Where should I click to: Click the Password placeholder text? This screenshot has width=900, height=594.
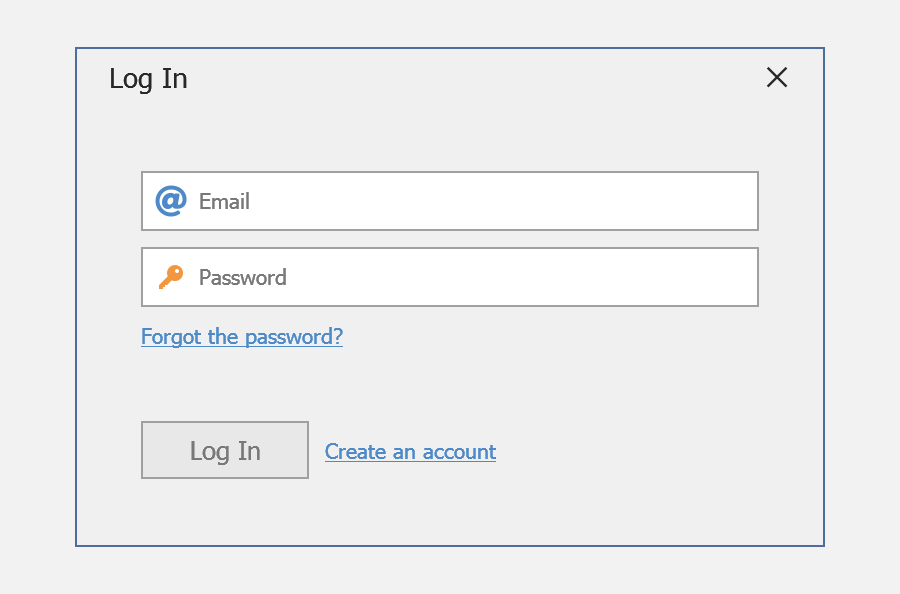(x=242, y=277)
